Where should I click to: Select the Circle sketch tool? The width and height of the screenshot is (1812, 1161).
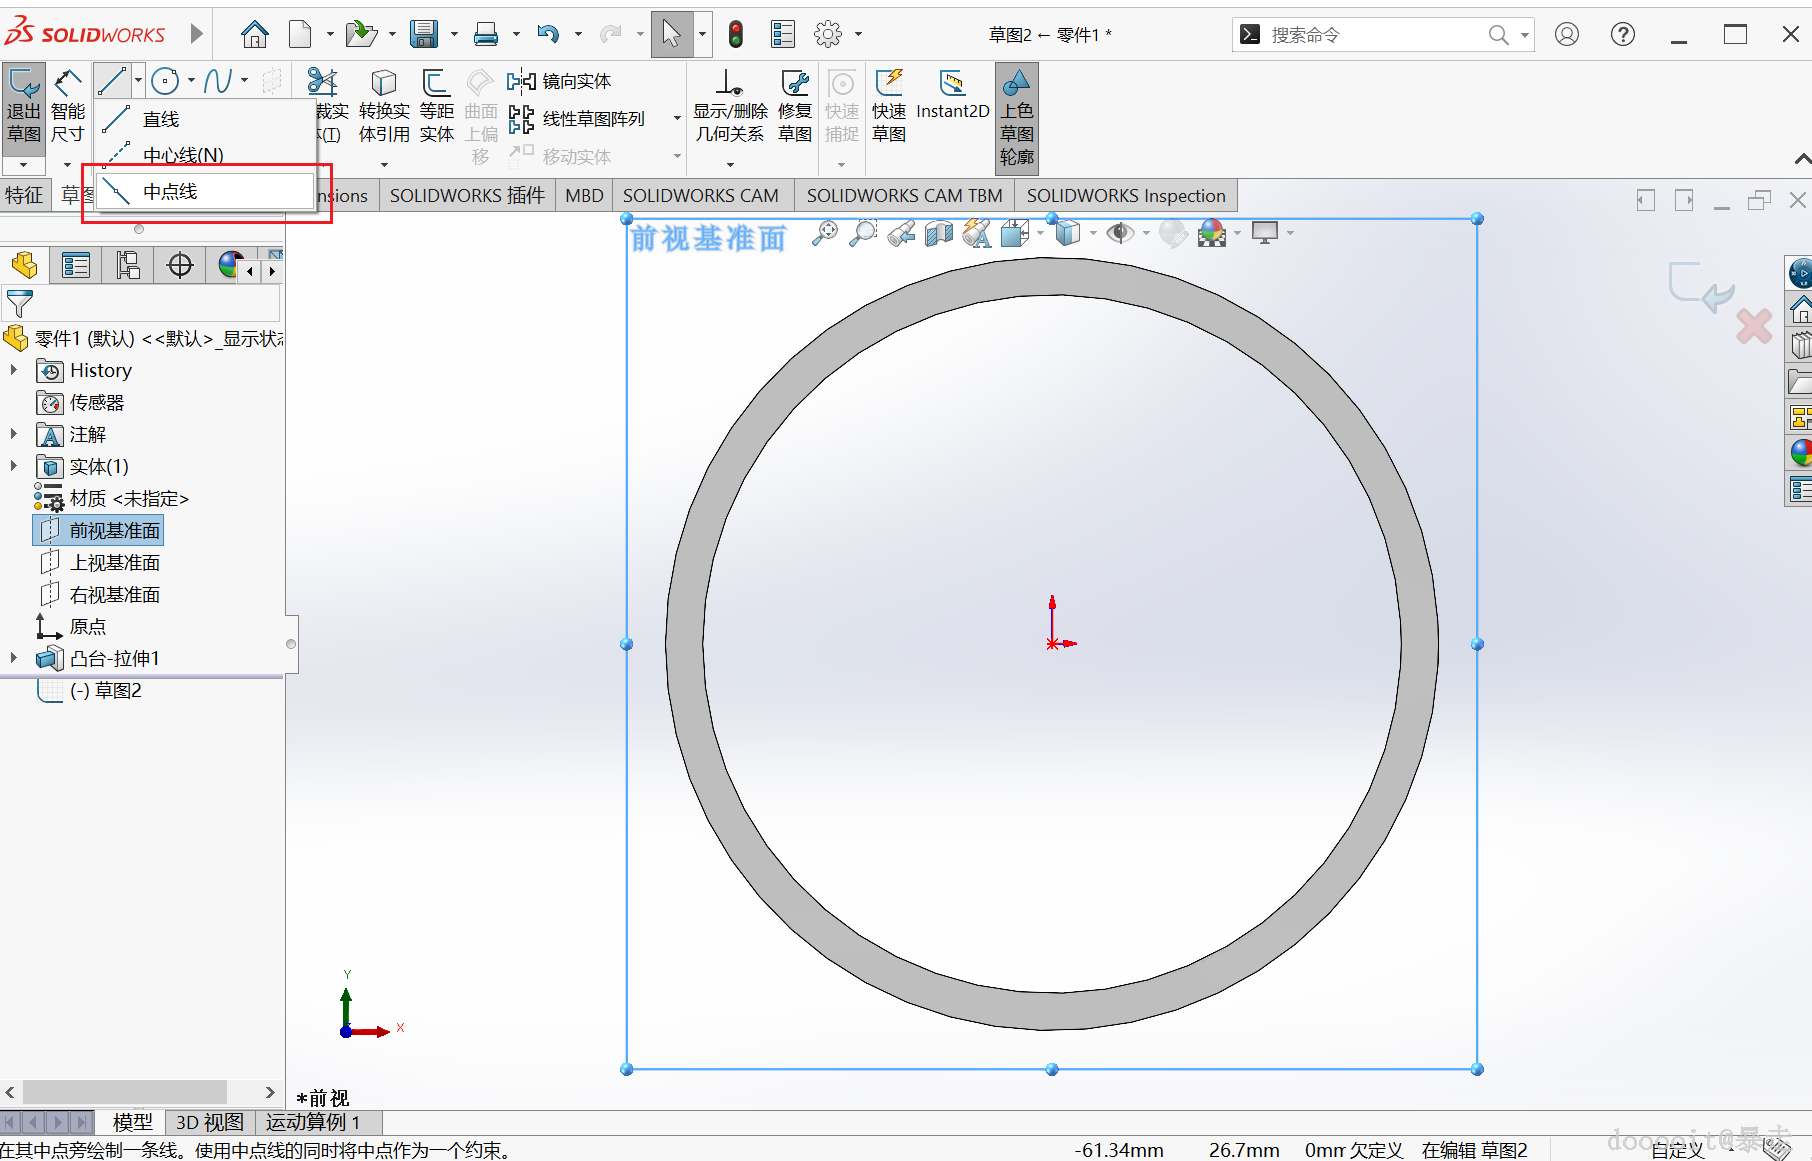[166, 81]
